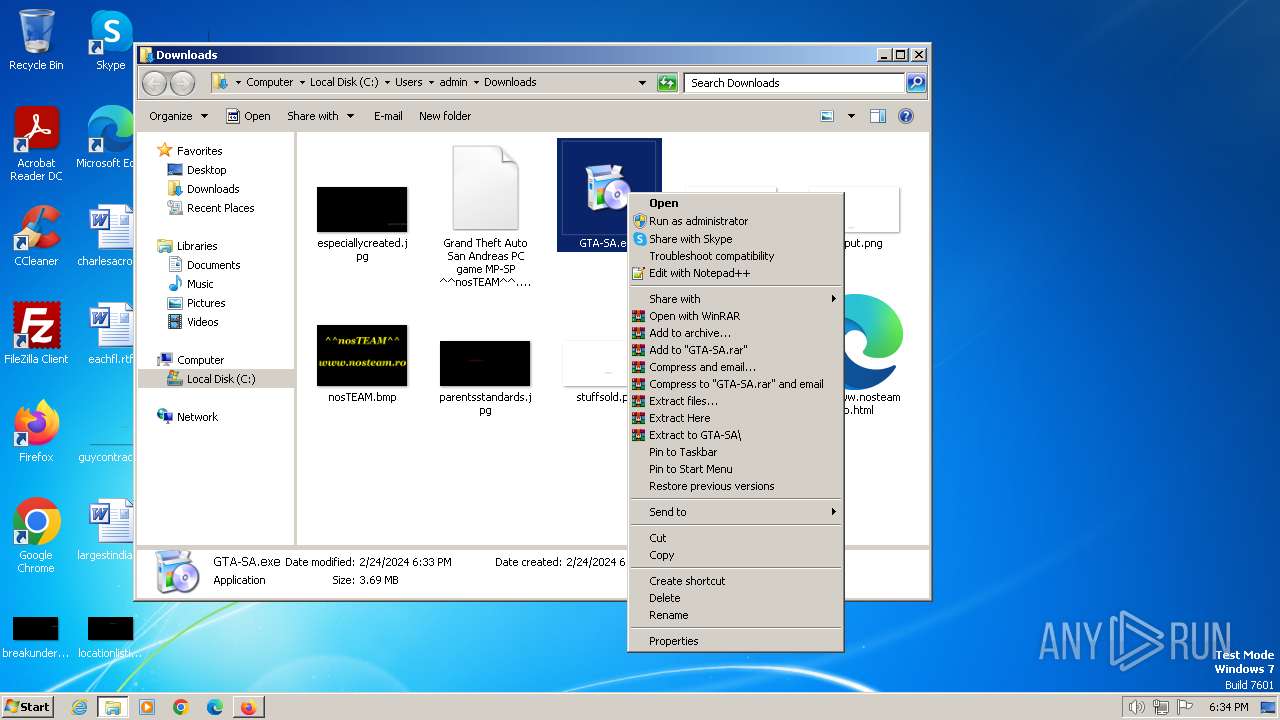Choose Run as administrator

(736, 221)
